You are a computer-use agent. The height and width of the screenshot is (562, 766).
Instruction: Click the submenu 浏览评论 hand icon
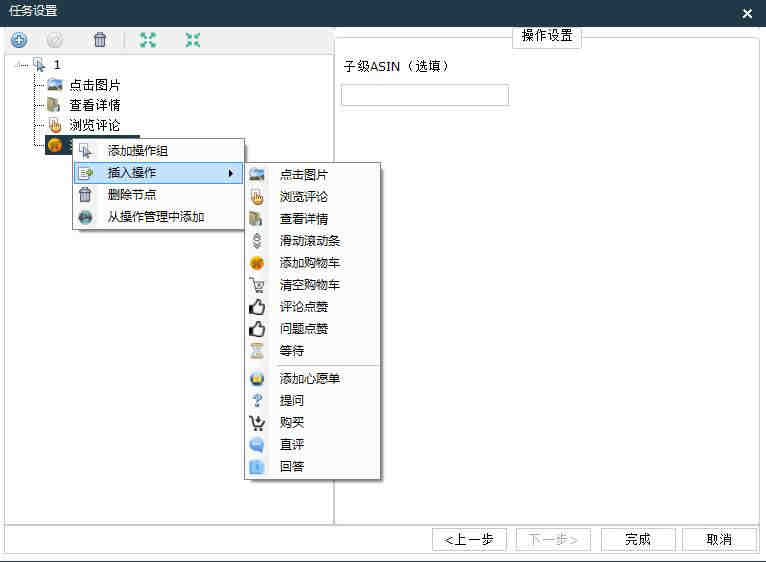click(257, 197)
